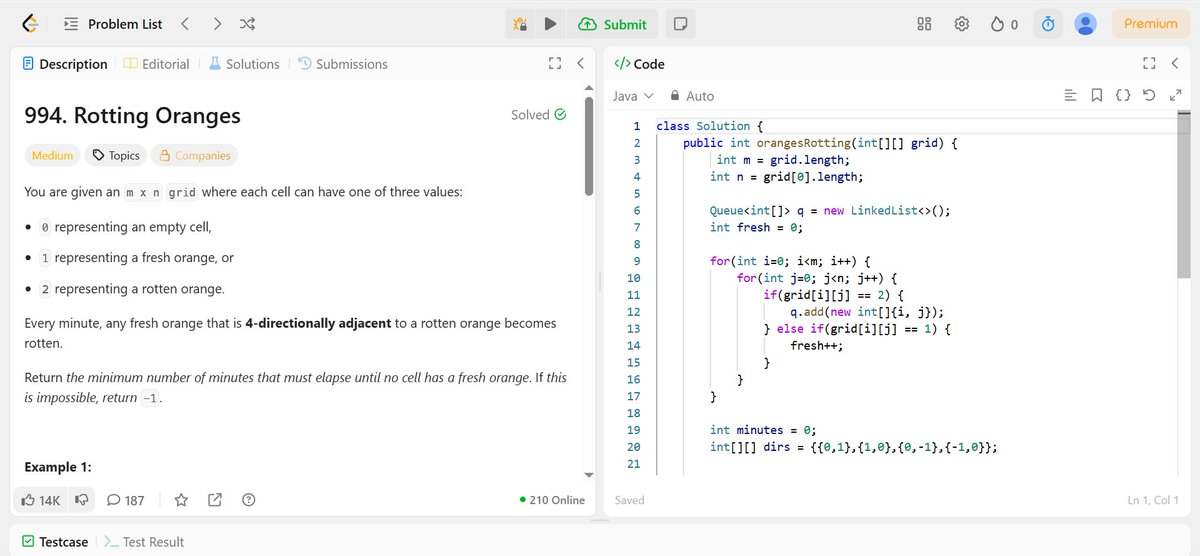This screenshot has height=556, width=1200.
Task: Click the Auto lock indicator
Action: click(692, 96)
